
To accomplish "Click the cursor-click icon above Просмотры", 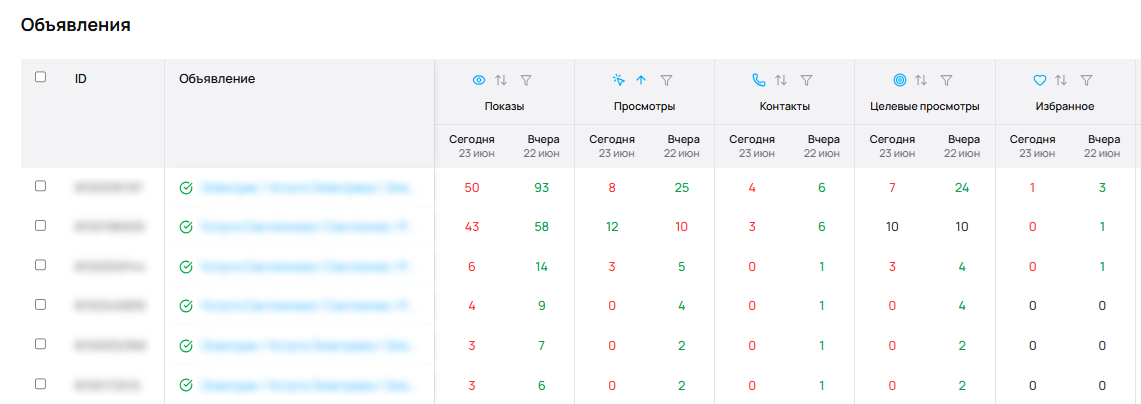I will click(x=619, y=80).
